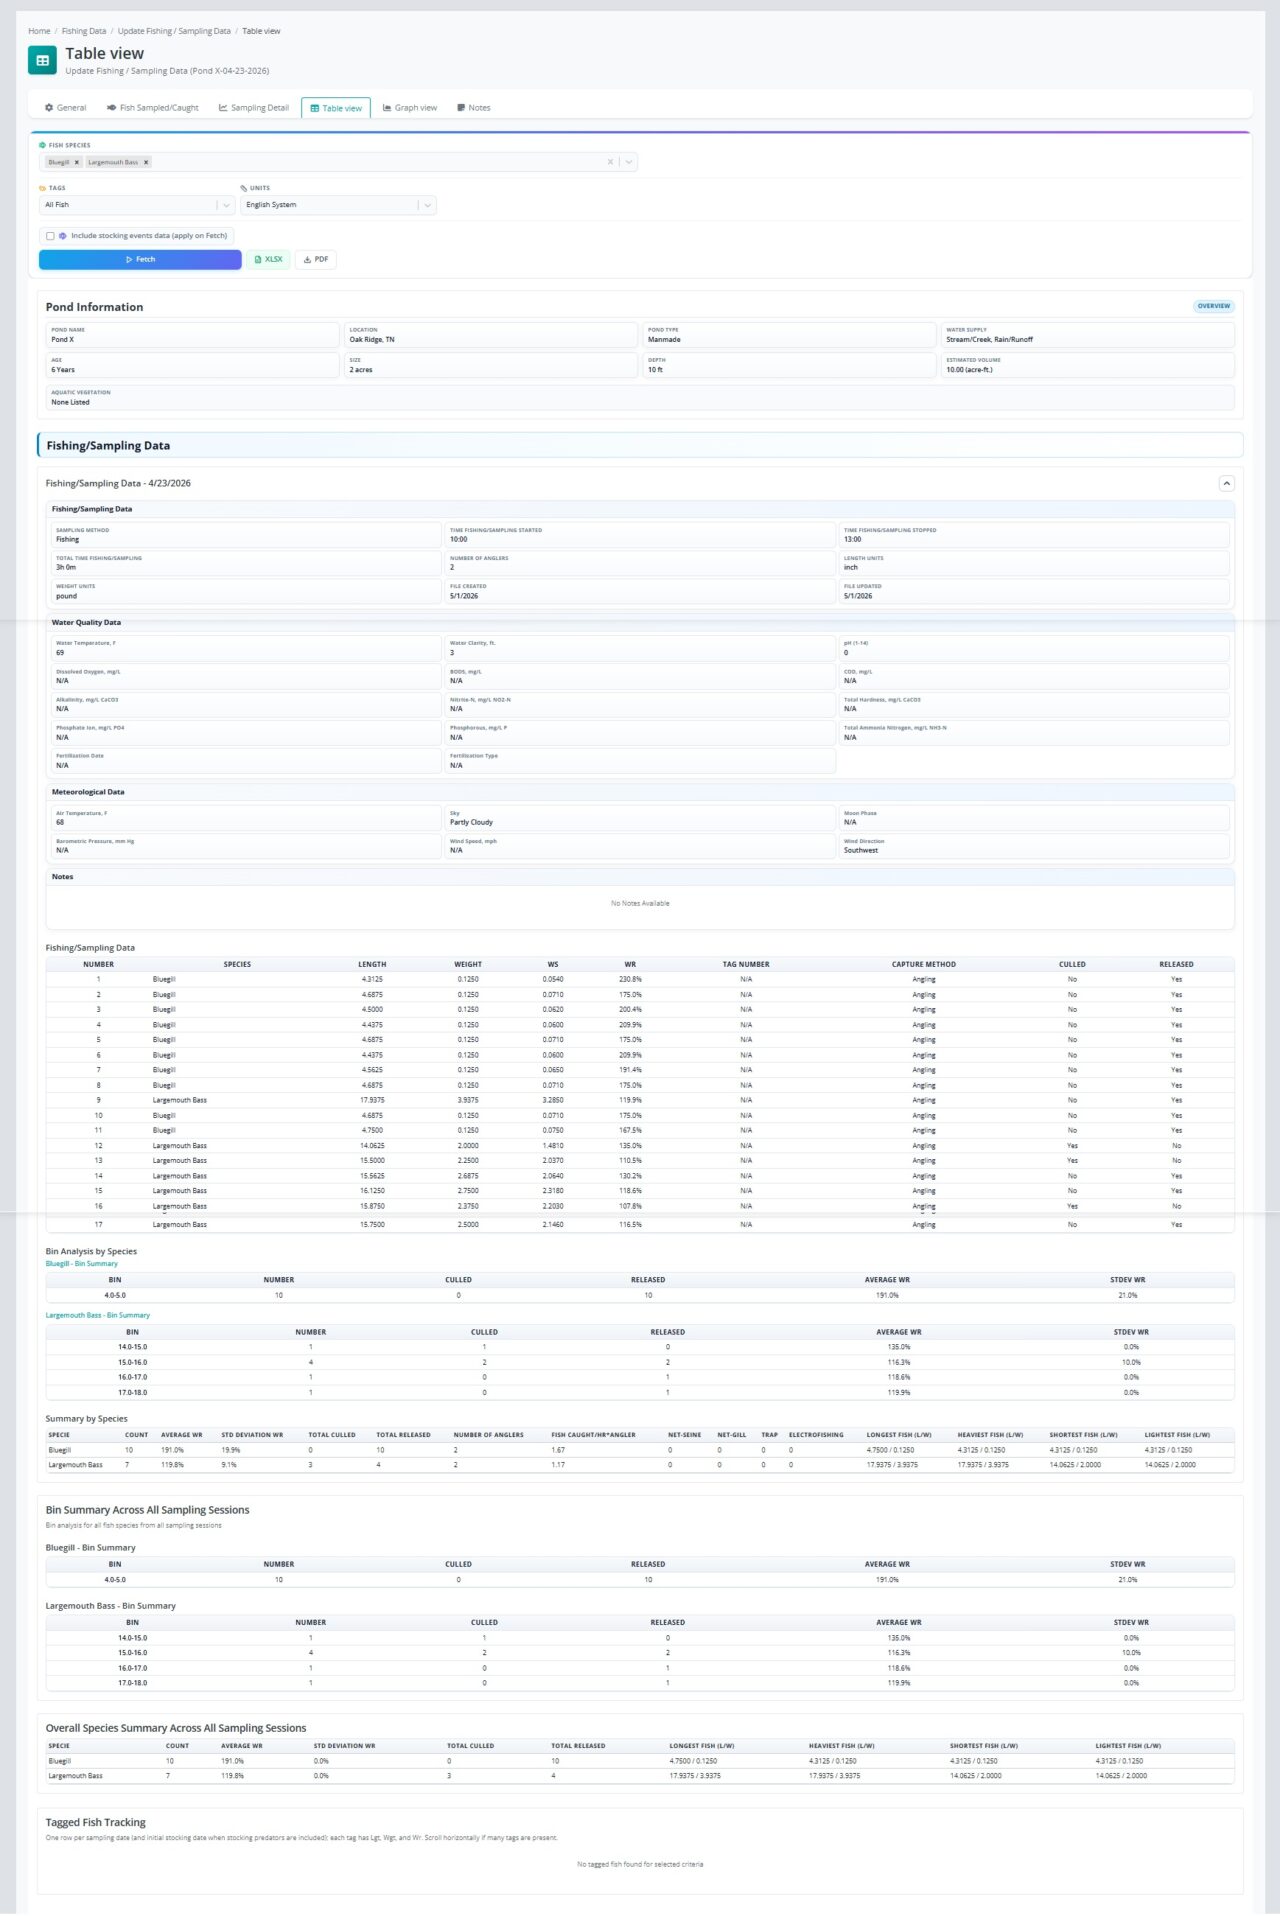Open the Fishing Data breadcrumb link
This screenshot has width=1280, height=1916.
click(x=84, y=31)
